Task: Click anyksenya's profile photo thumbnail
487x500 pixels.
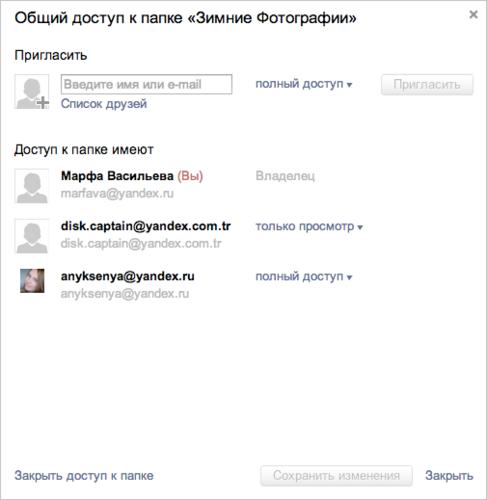Action: (x=32, y=281)
